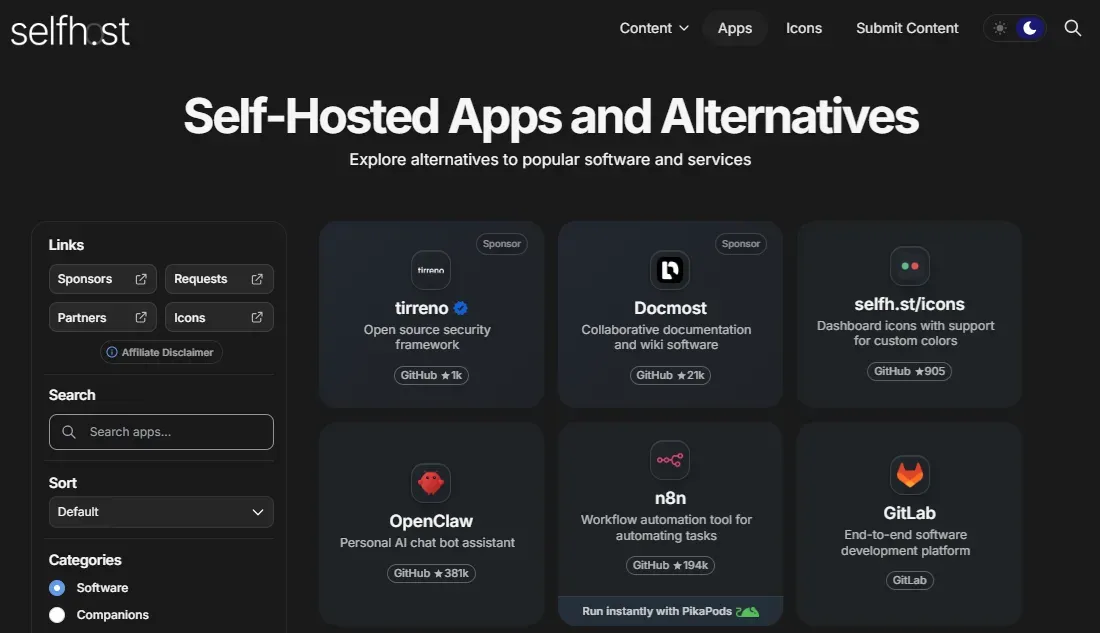Open the selfh.st/icons app logo
Viewport: 1100px width, 633px height.
pyautogui.click(x=910, y=266)
